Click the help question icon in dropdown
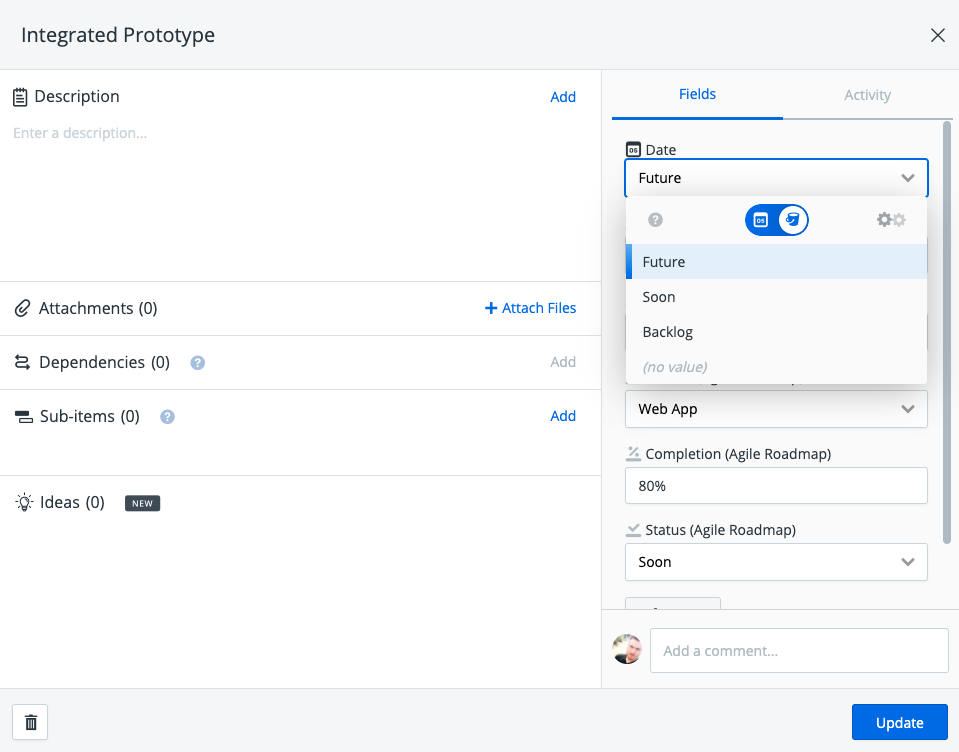This screenshot has height=752, width=959. (655, 219)
